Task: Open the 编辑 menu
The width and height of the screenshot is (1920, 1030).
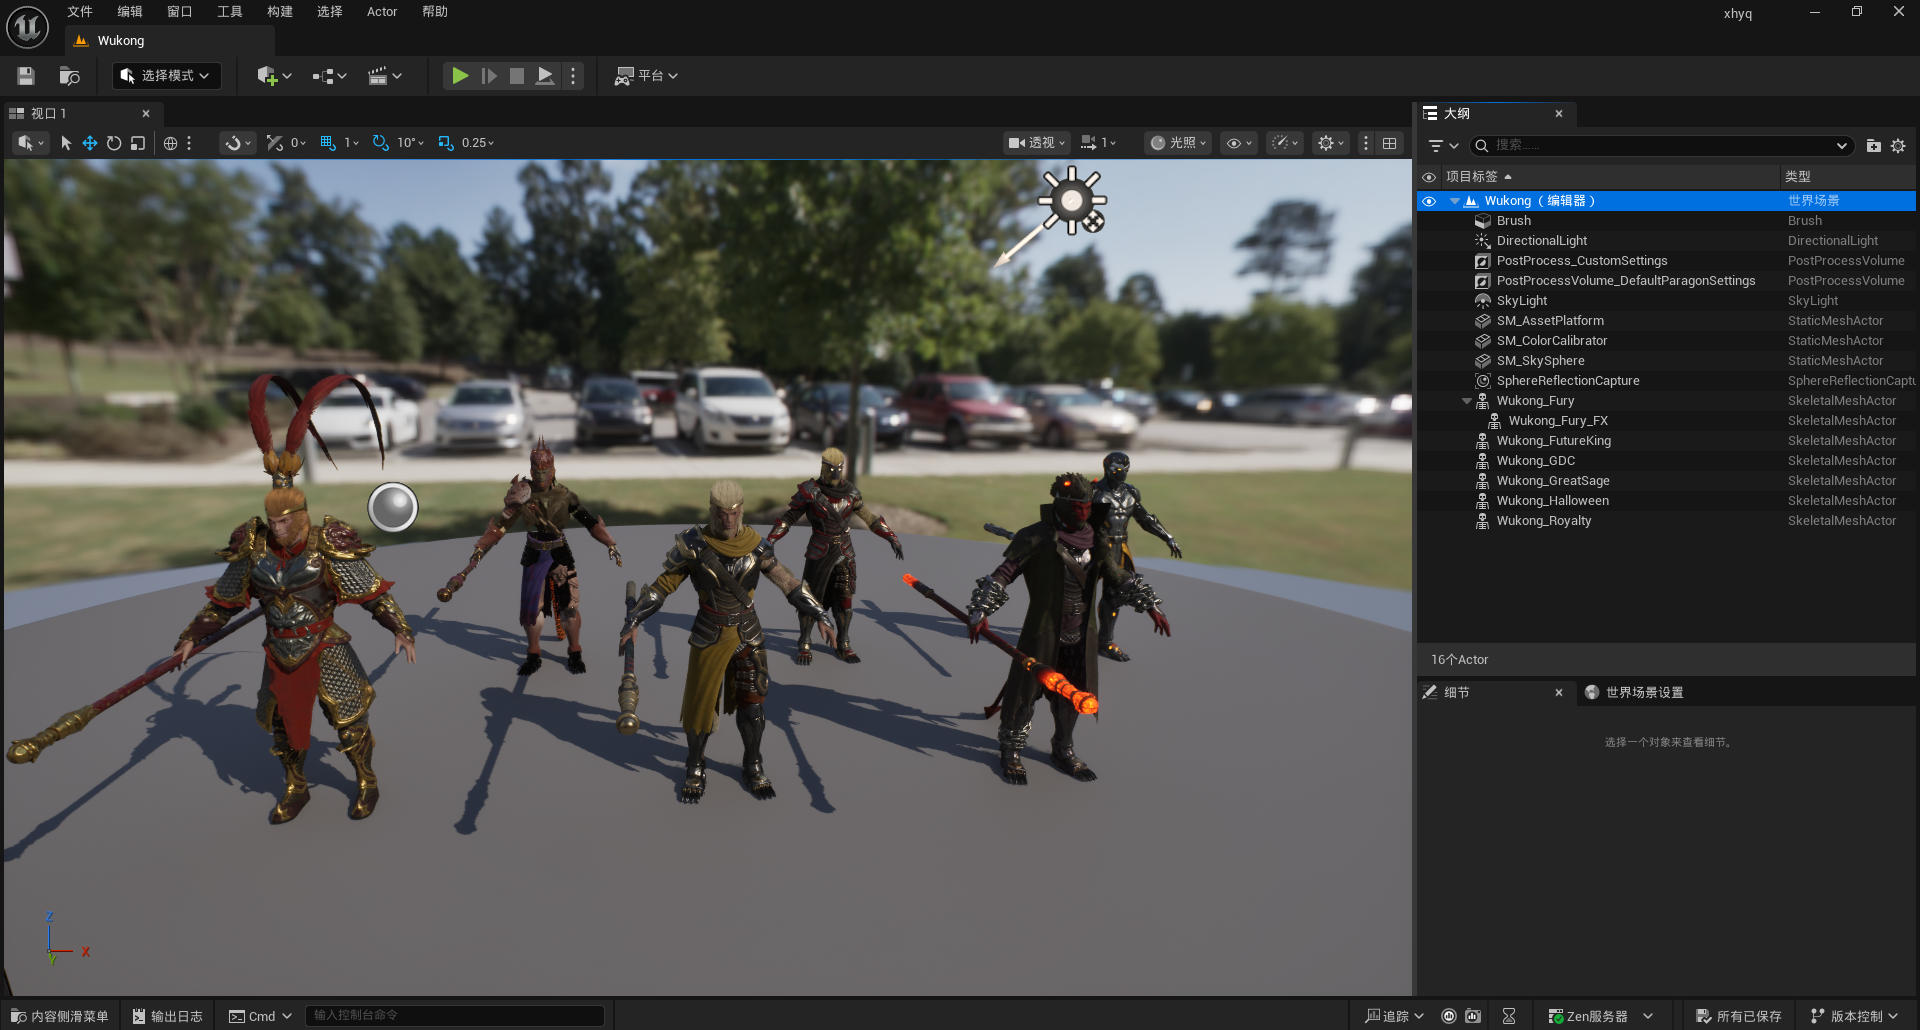Action: coord(130,12)
